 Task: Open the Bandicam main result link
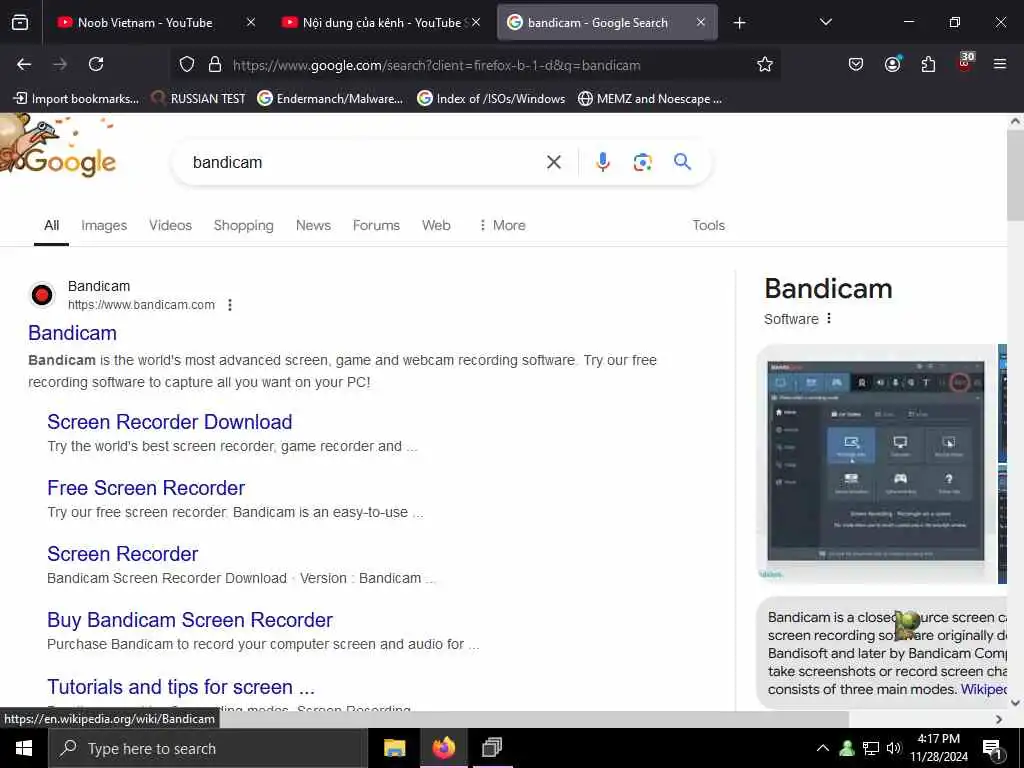(72, 333)
